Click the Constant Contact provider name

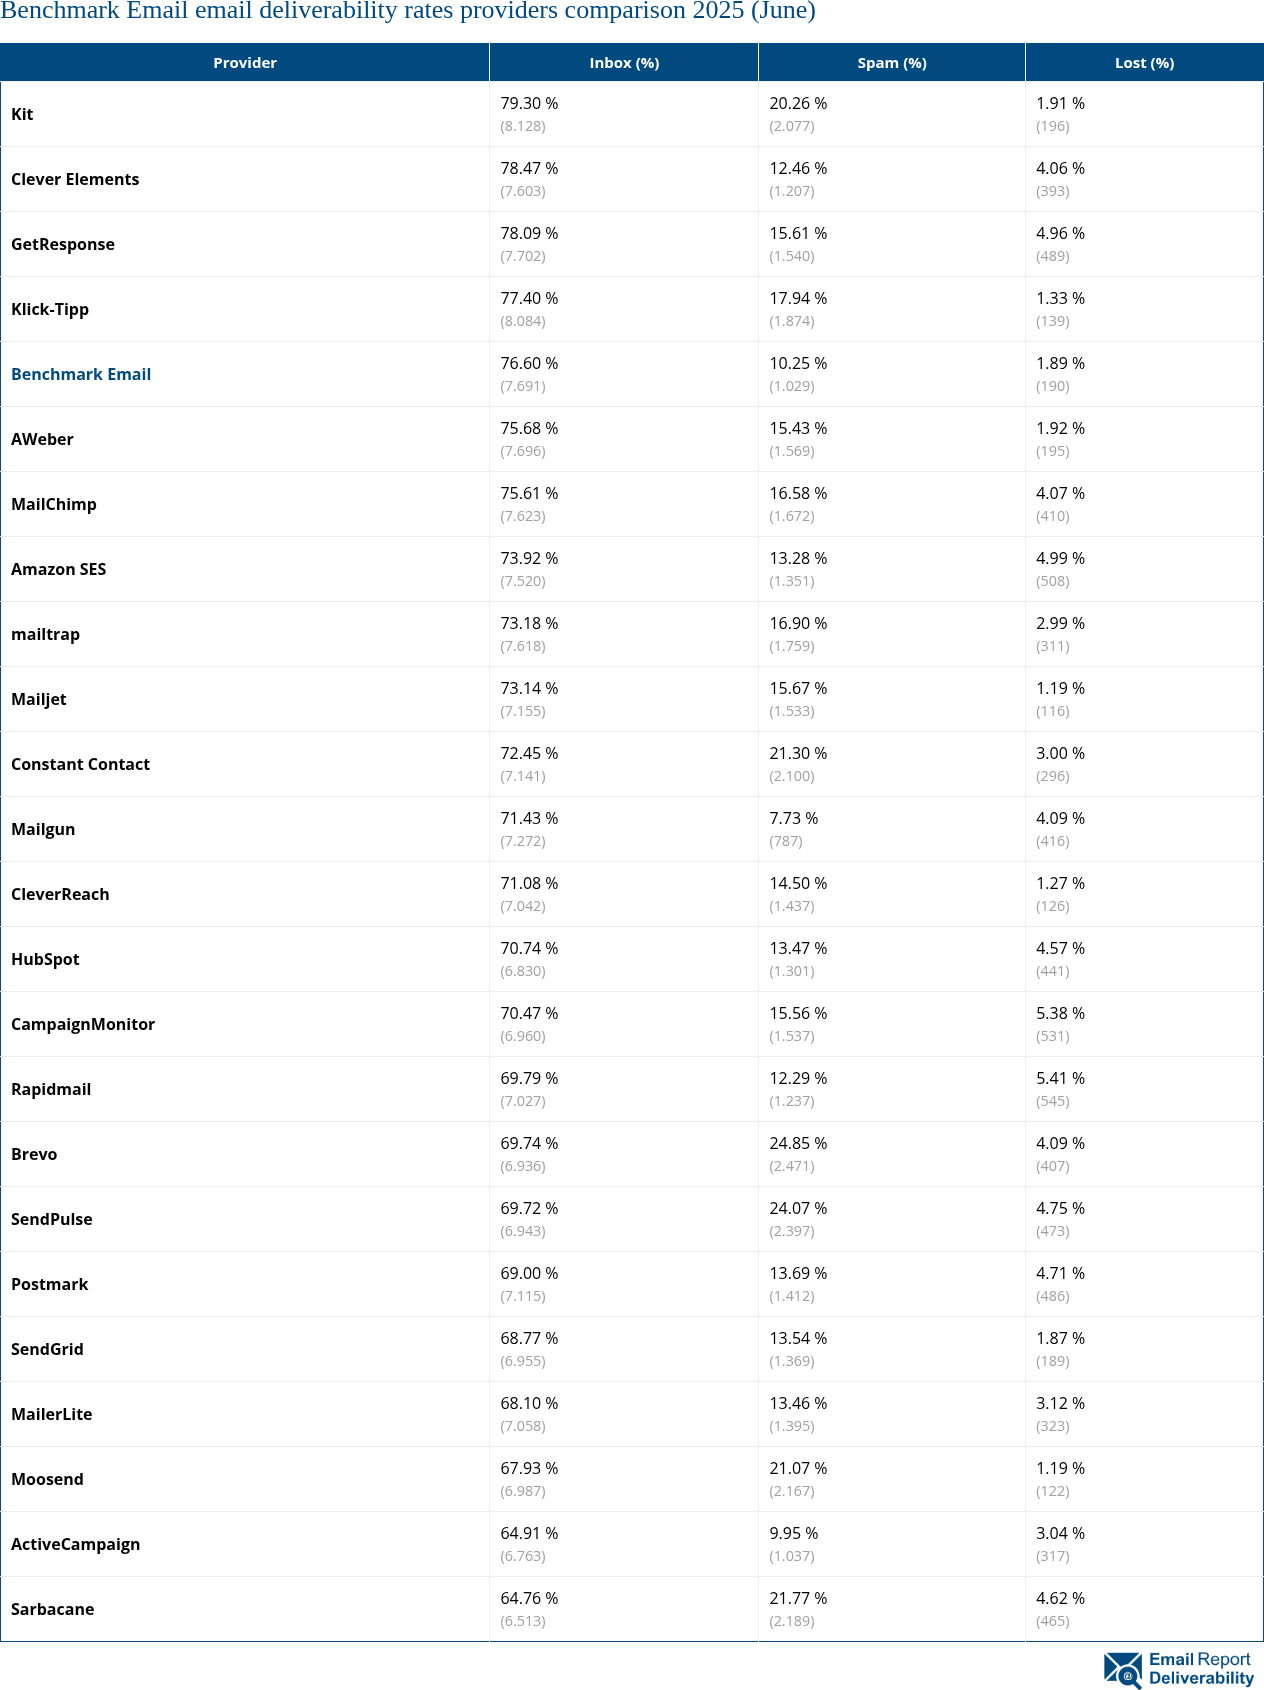point(81,764)
